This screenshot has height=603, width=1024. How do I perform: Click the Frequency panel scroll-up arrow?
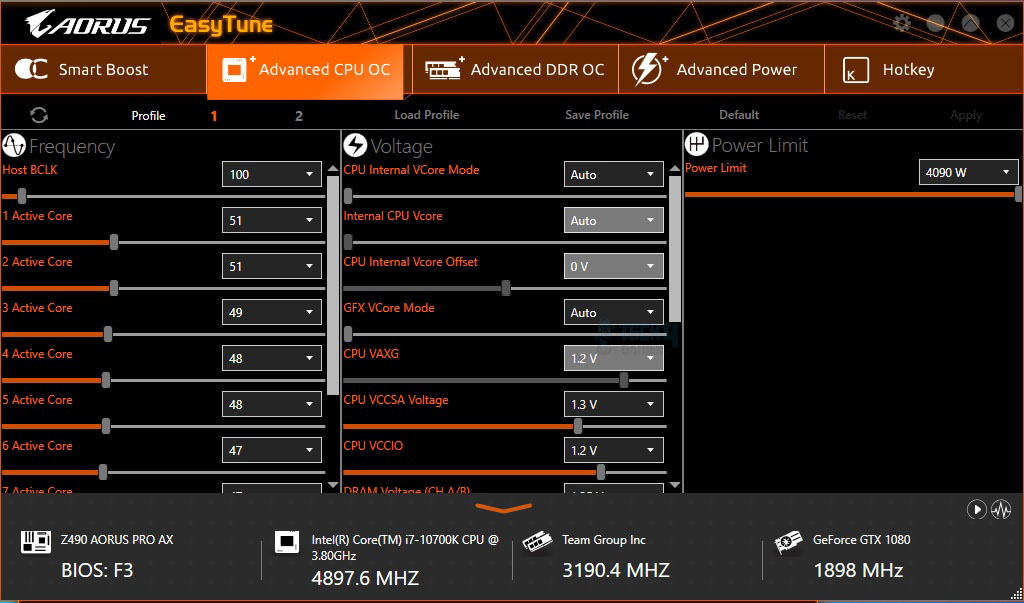[333, 169]
